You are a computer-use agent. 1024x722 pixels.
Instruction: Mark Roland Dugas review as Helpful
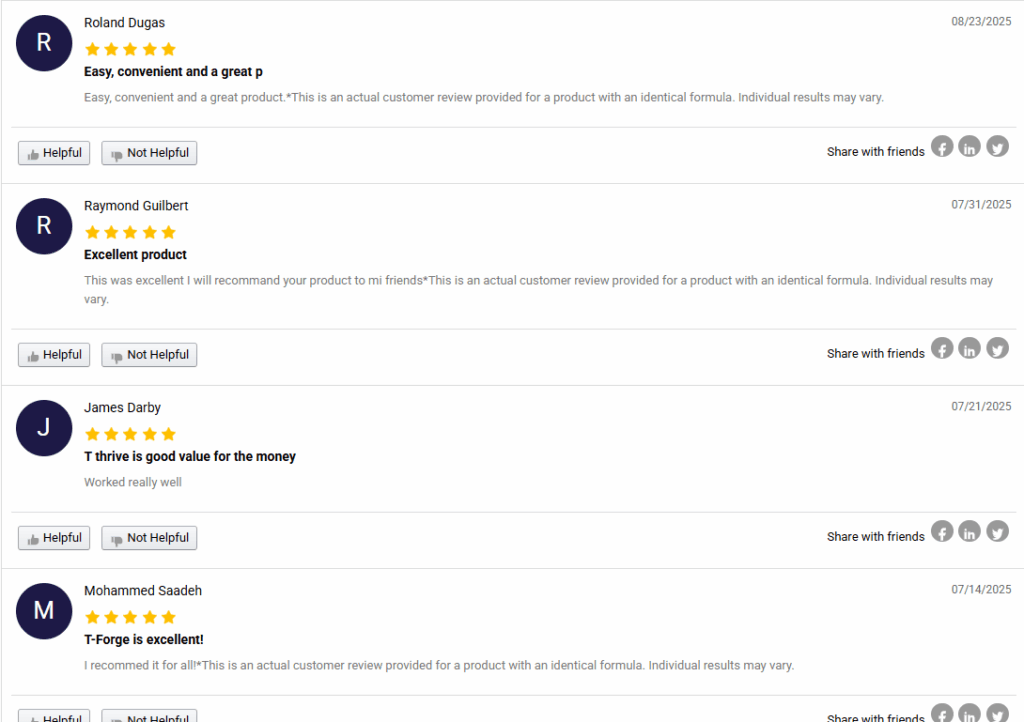point(54,153)
